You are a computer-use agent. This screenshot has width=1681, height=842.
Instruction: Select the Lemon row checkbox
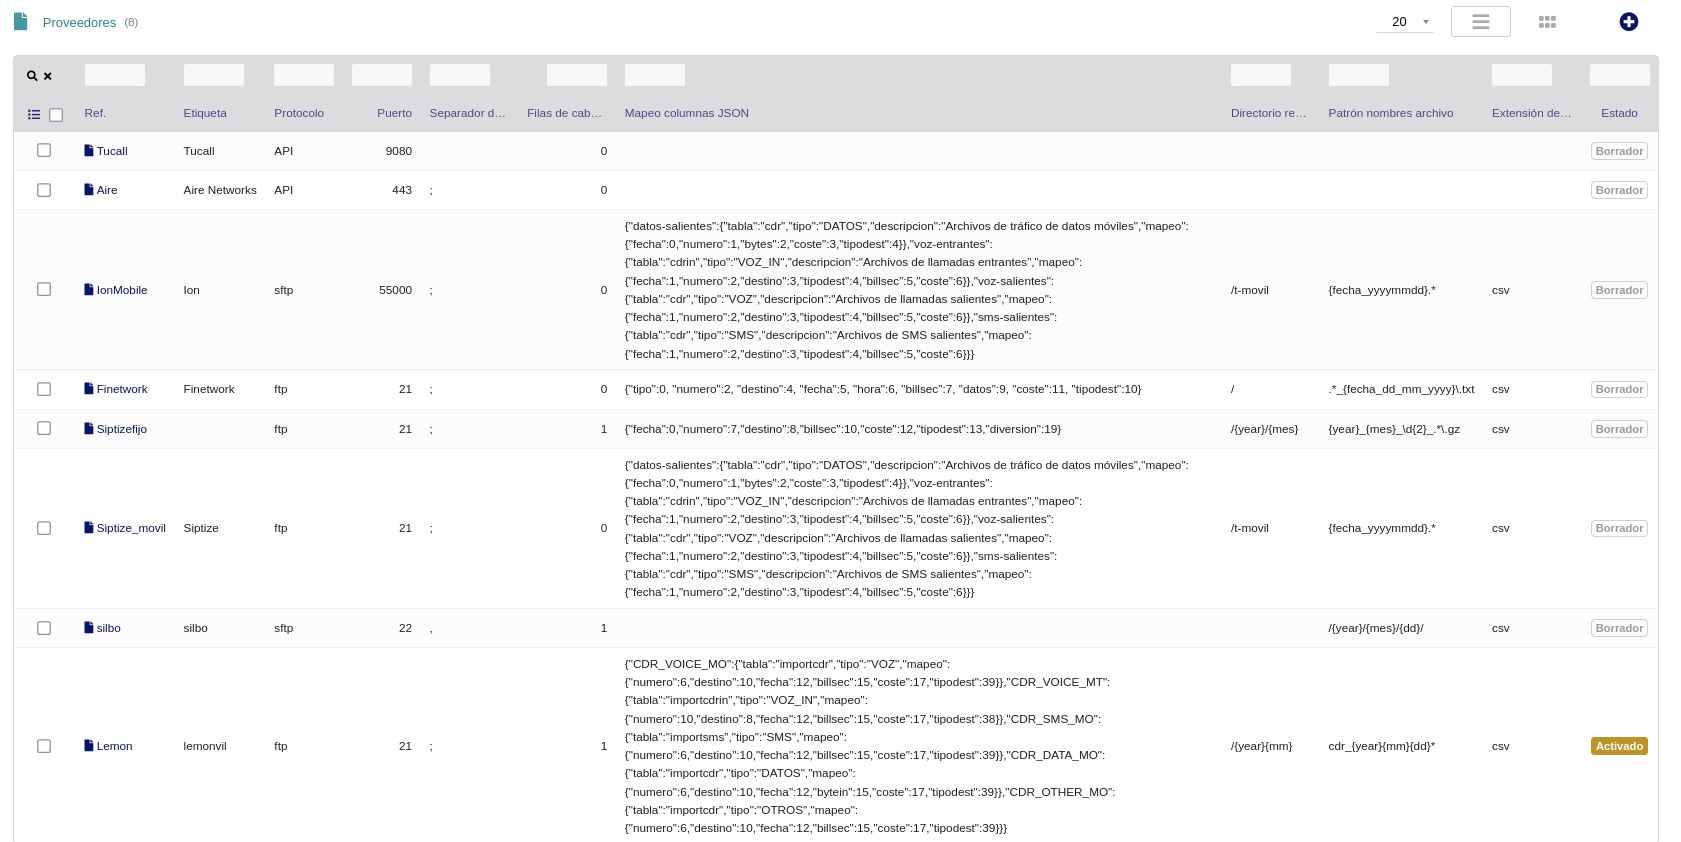click(44, 746)
